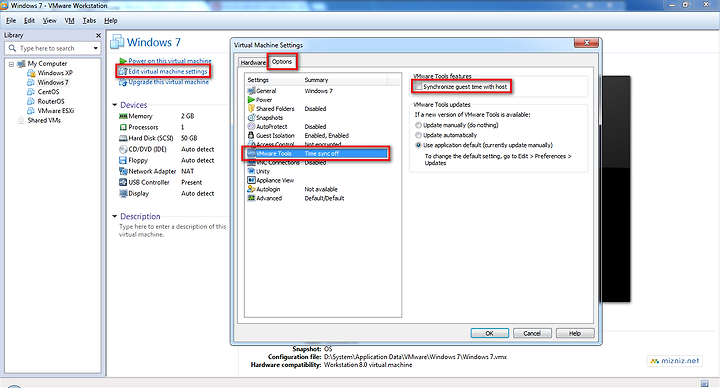This screenshot has height=388, width=720.
Task: Click the USB Controller icon
Action: (123, 182)
